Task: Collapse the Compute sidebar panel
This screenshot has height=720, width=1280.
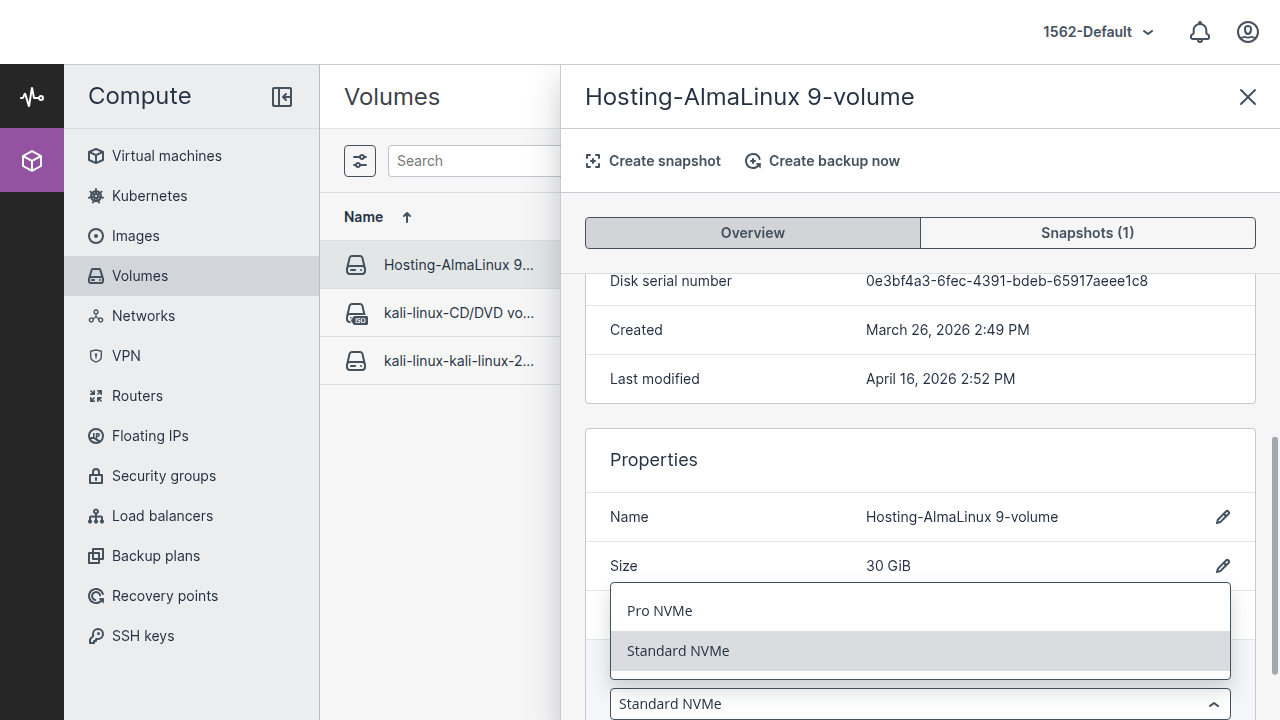Action: coord(282,97)
